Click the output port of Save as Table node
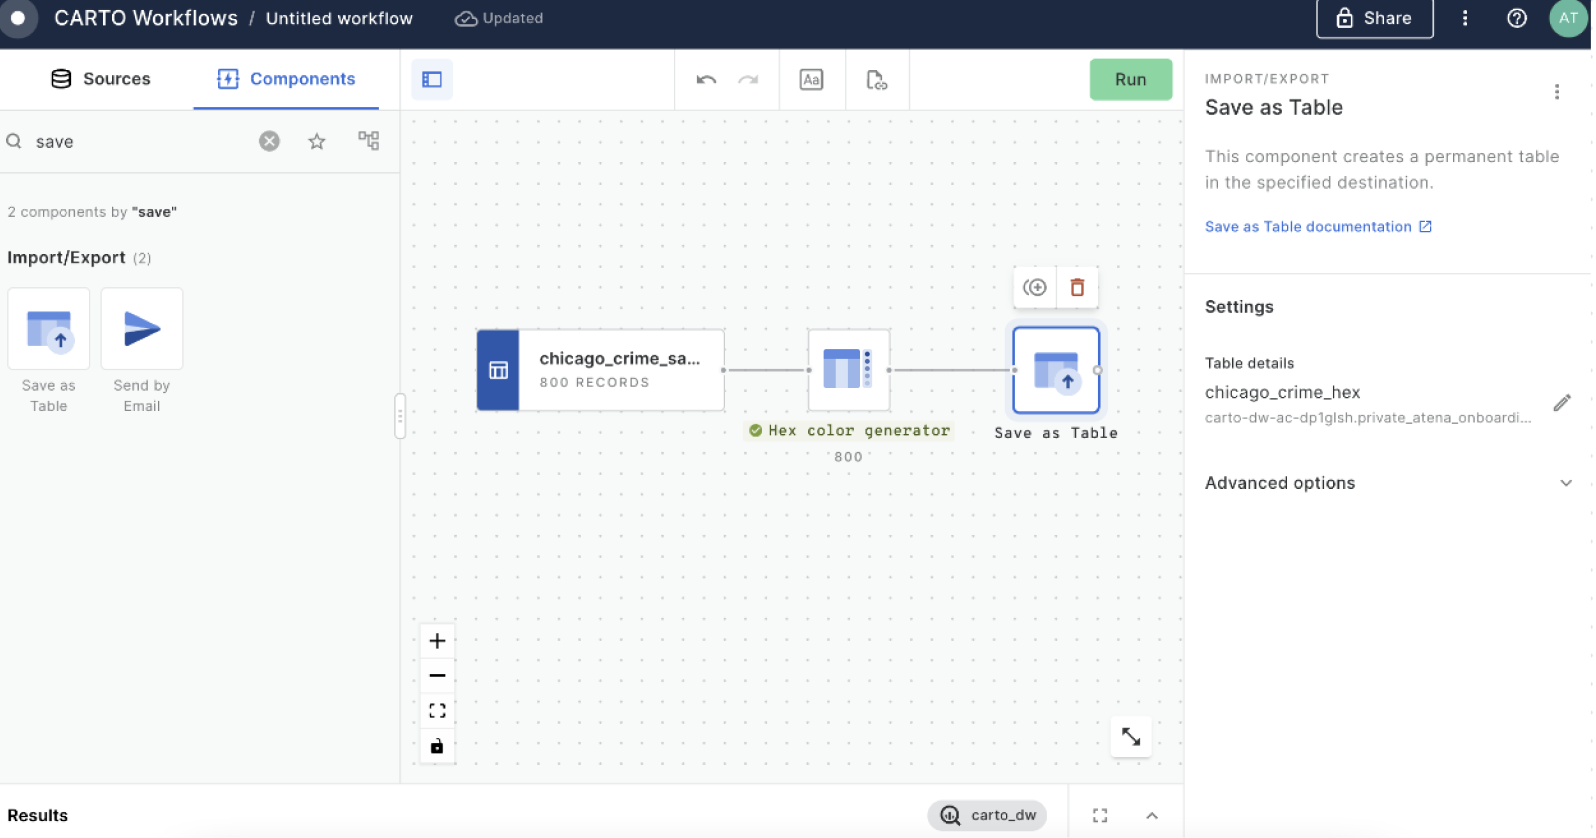Screen dimensions: 1596x838 pyautogui.click(x=1098, y=370)
